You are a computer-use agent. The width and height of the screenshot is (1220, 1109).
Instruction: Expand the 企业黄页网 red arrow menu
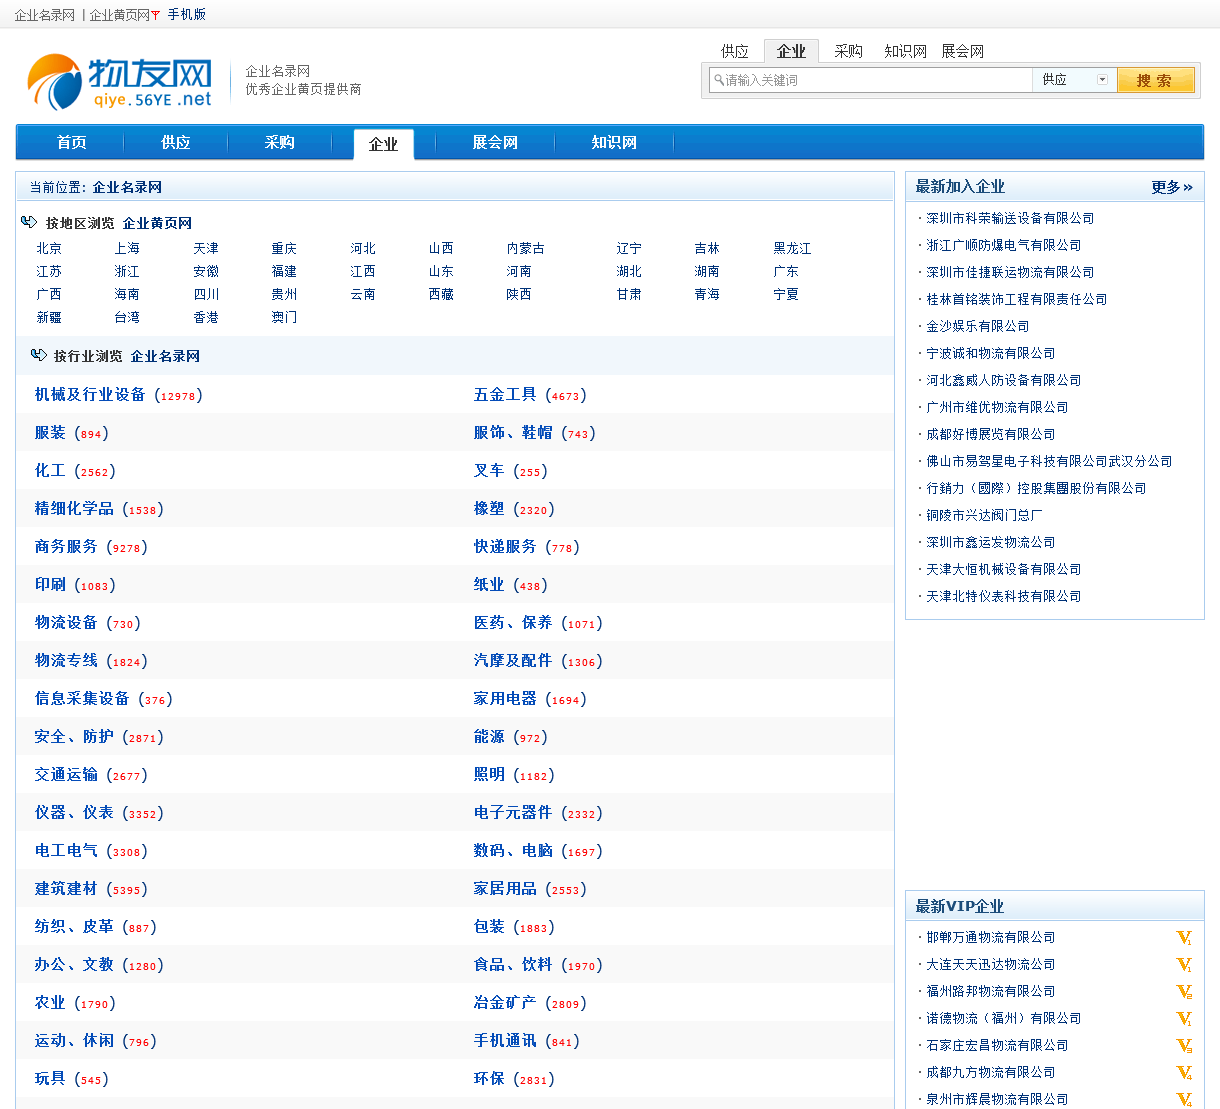pos(155,15)
